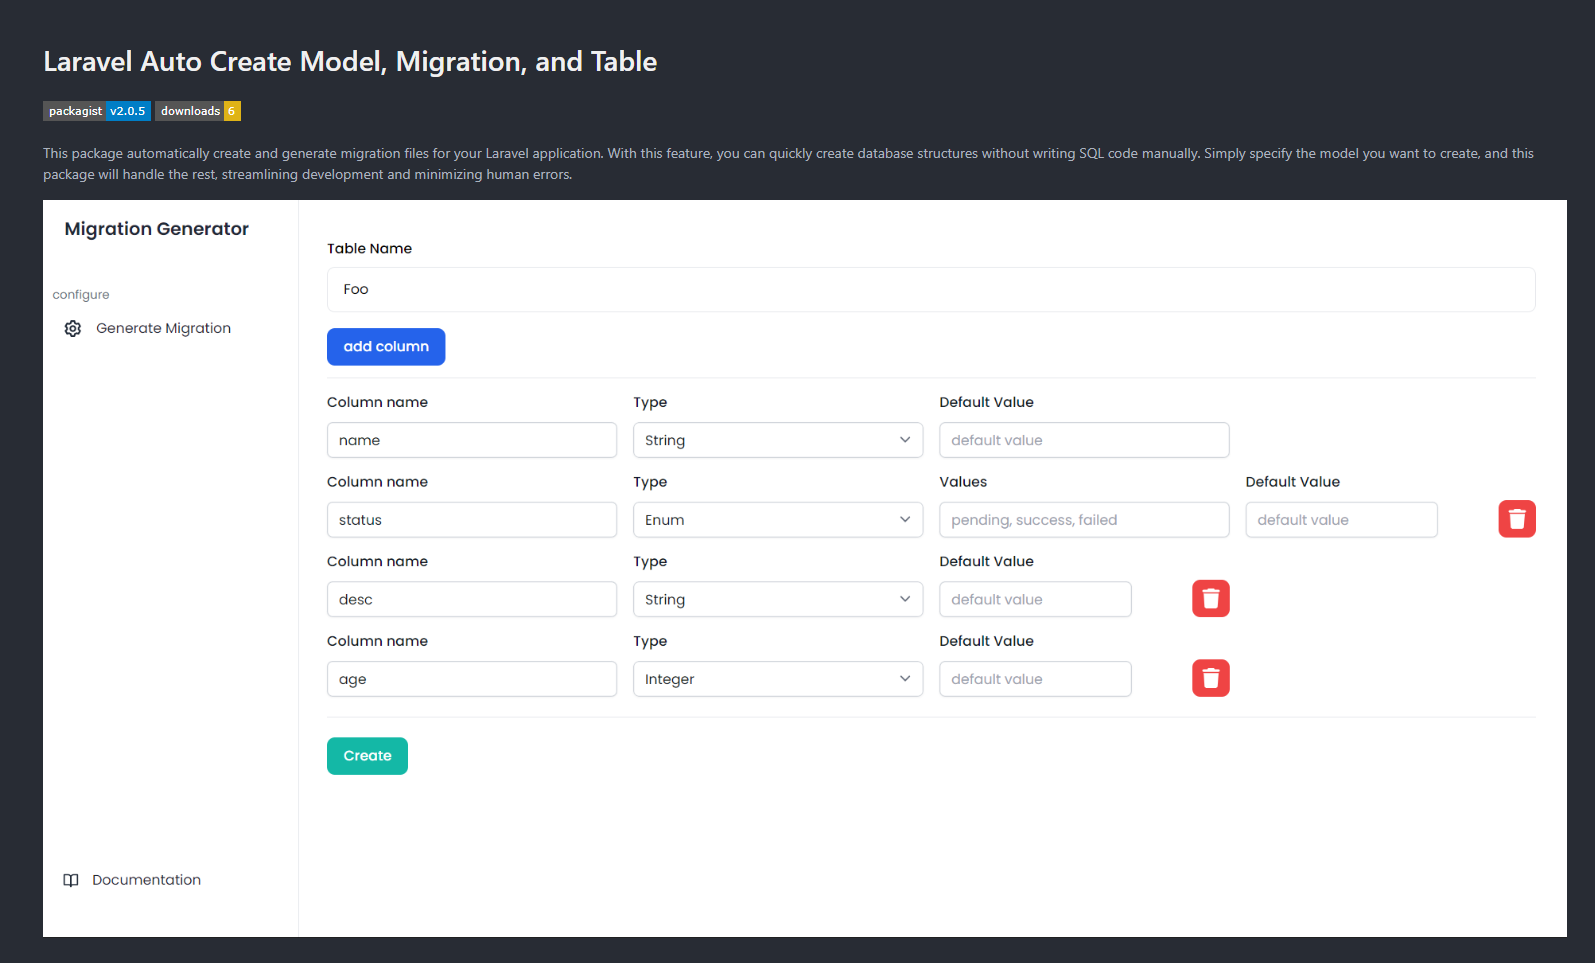The width and height of the screenshot is (1595, 963).
Task: Click the page heading Laravel Auto Create Model
Action: 350,62
